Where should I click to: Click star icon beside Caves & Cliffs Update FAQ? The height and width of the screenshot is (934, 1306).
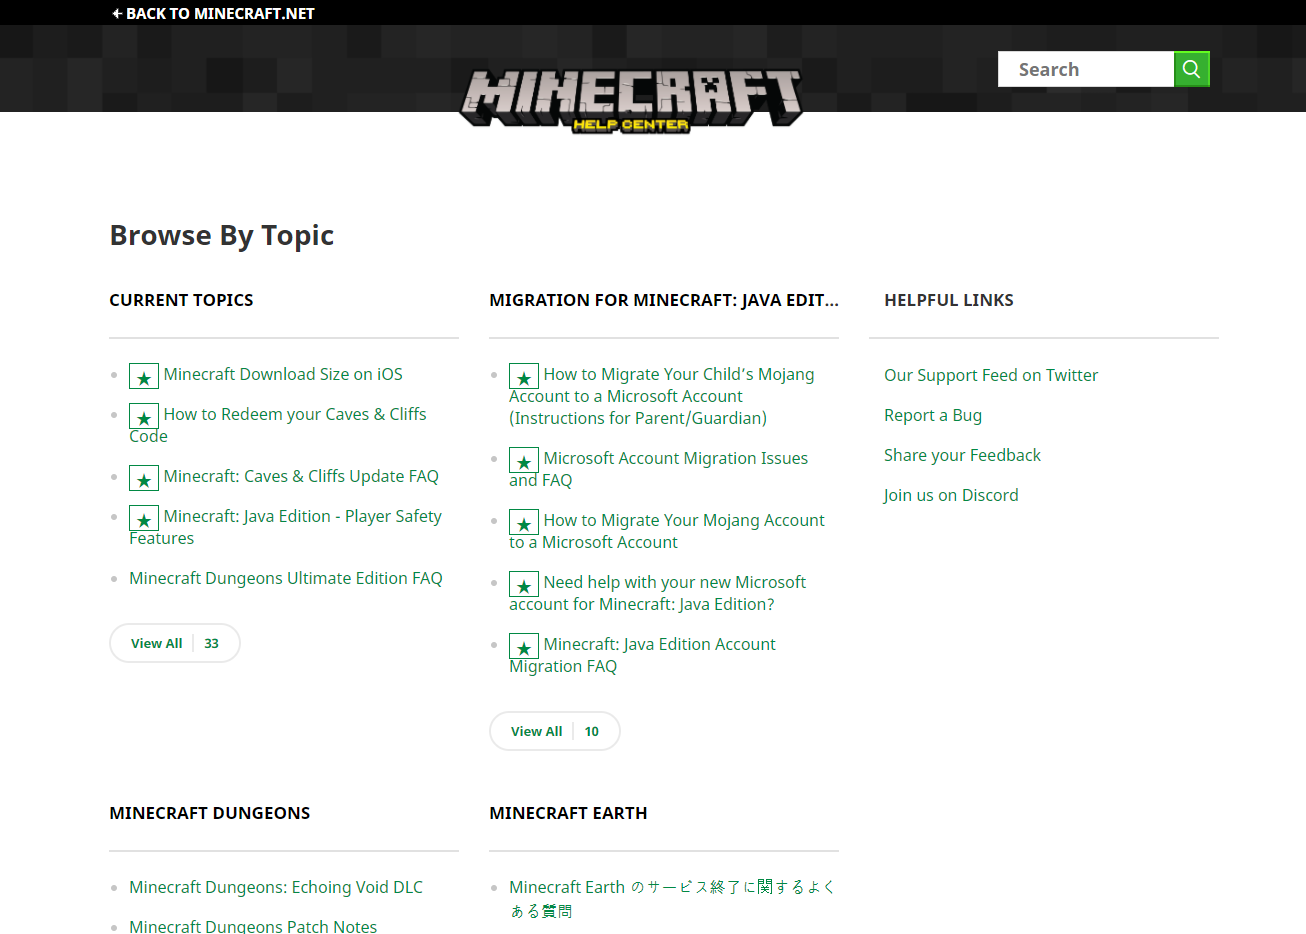click(x=144, y=478)
